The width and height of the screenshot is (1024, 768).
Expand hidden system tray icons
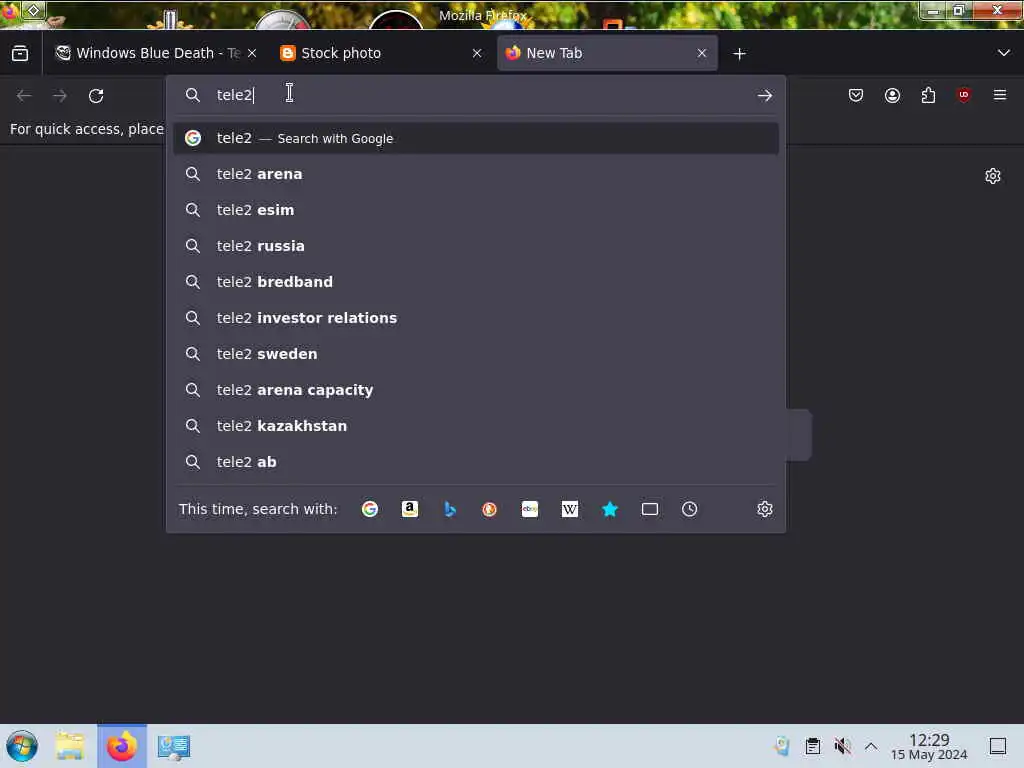click(x=871, y=746)
